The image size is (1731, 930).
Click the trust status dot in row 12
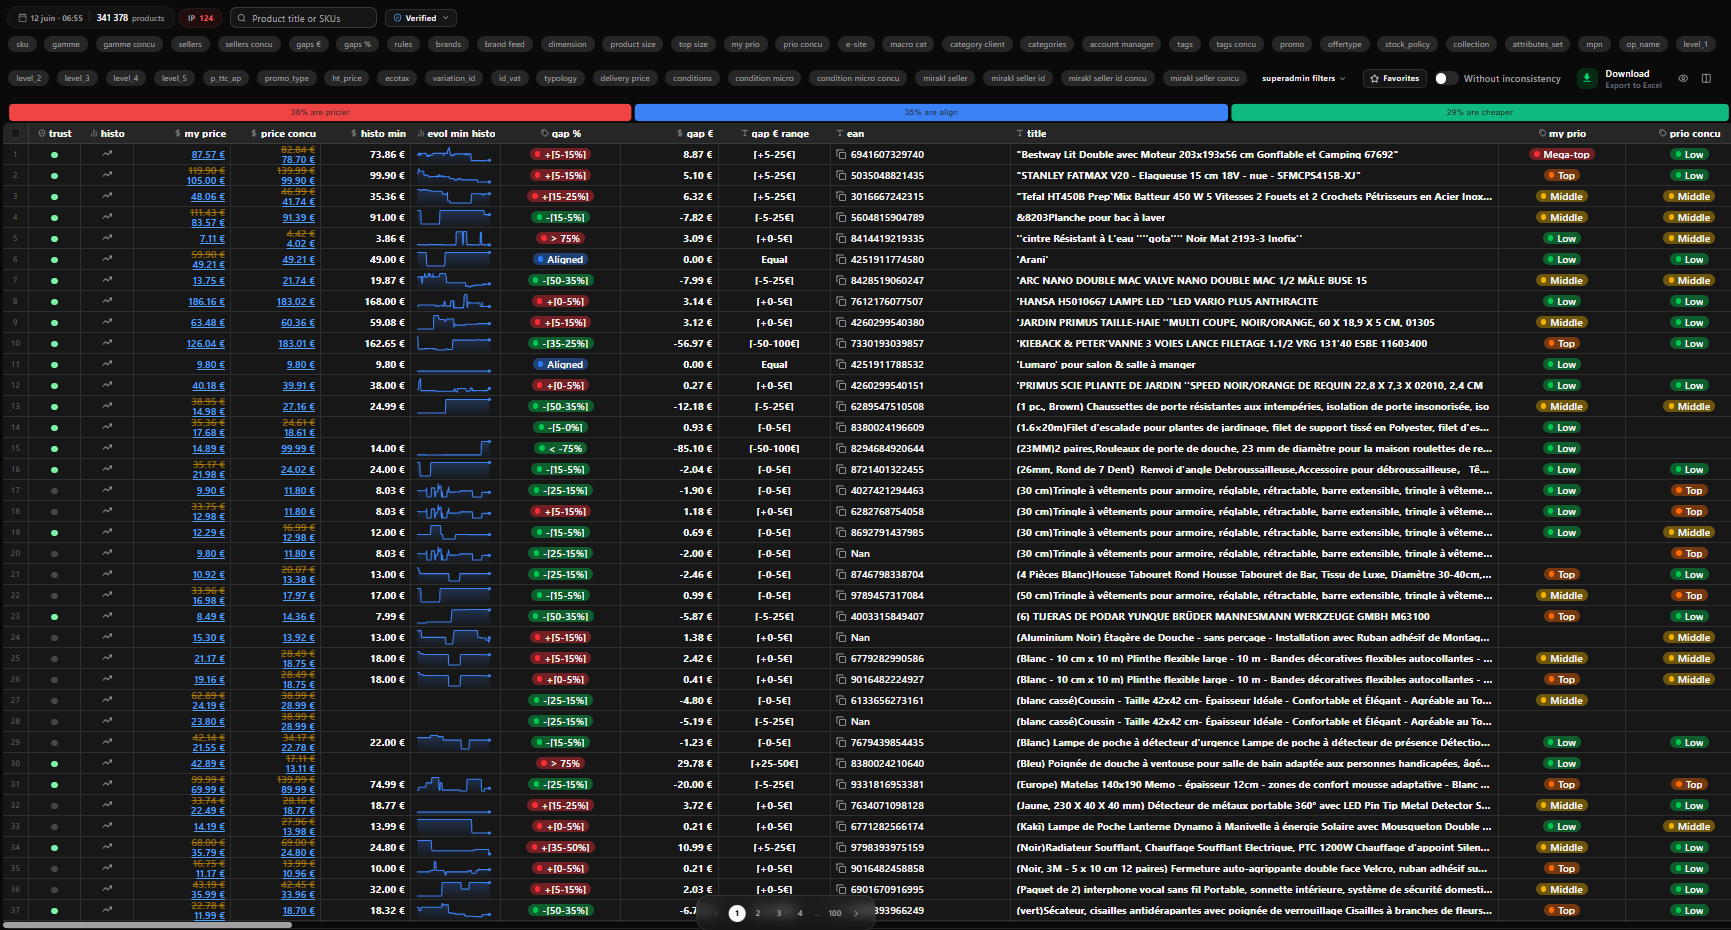(x=54, y=386)
